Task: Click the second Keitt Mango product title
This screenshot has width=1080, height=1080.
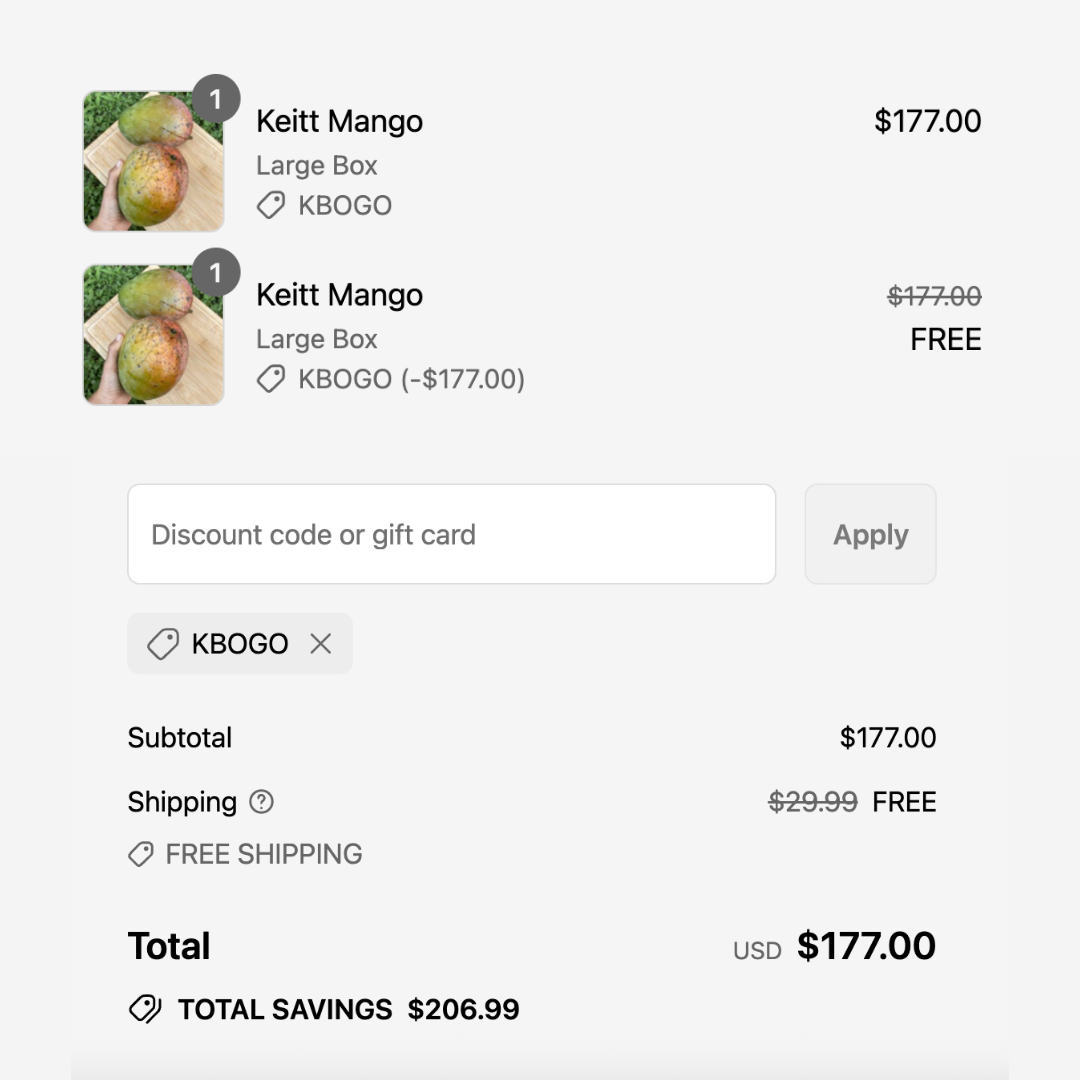Action: point(339,295)
